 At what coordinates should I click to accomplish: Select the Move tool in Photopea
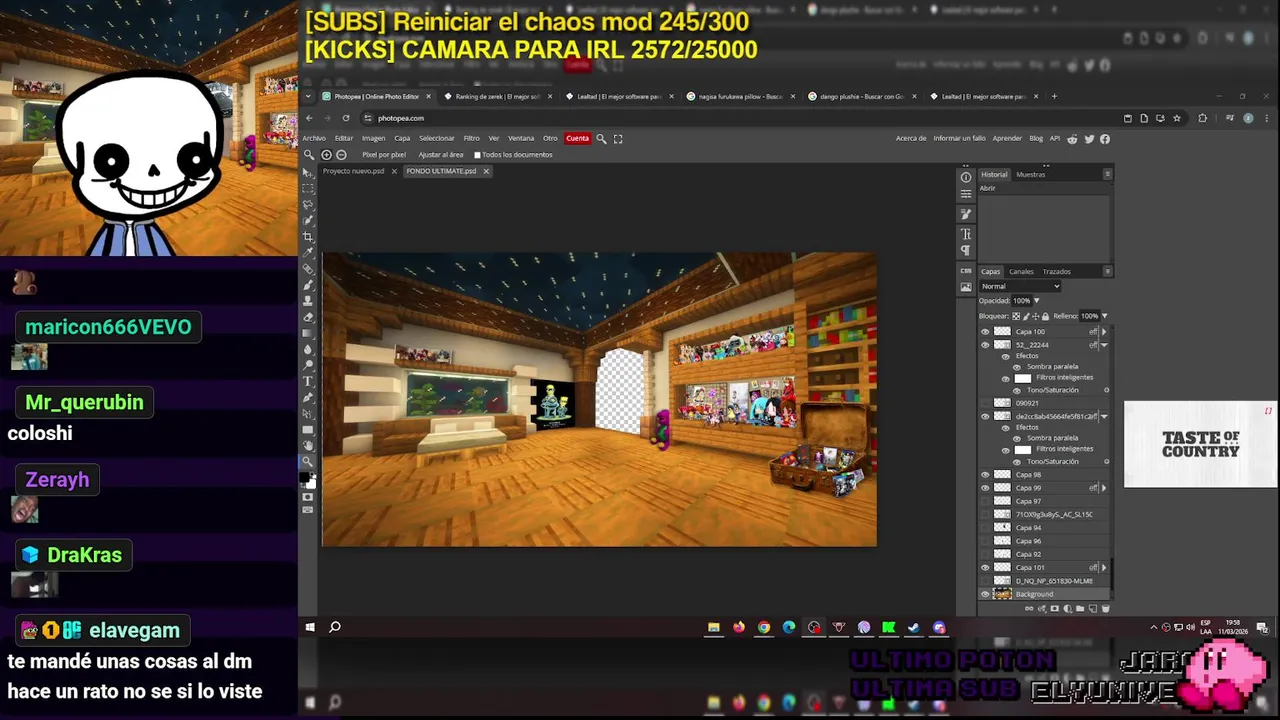(308, 172)
